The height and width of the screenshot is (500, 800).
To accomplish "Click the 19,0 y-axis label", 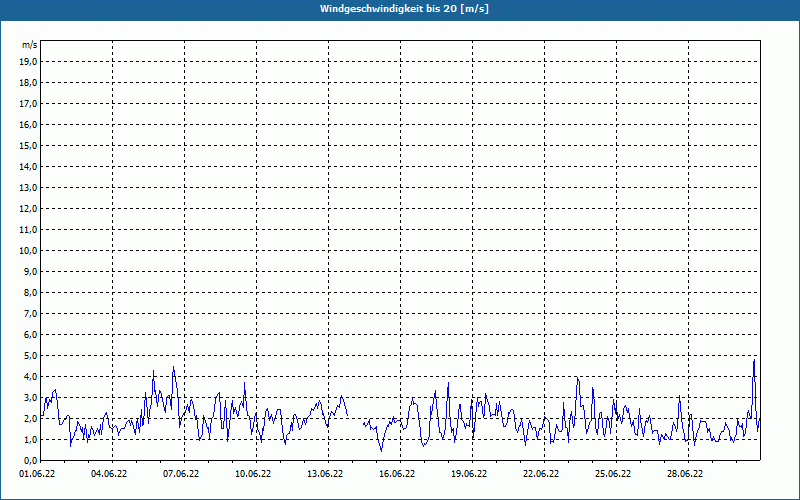I will (x=29, y=62).
